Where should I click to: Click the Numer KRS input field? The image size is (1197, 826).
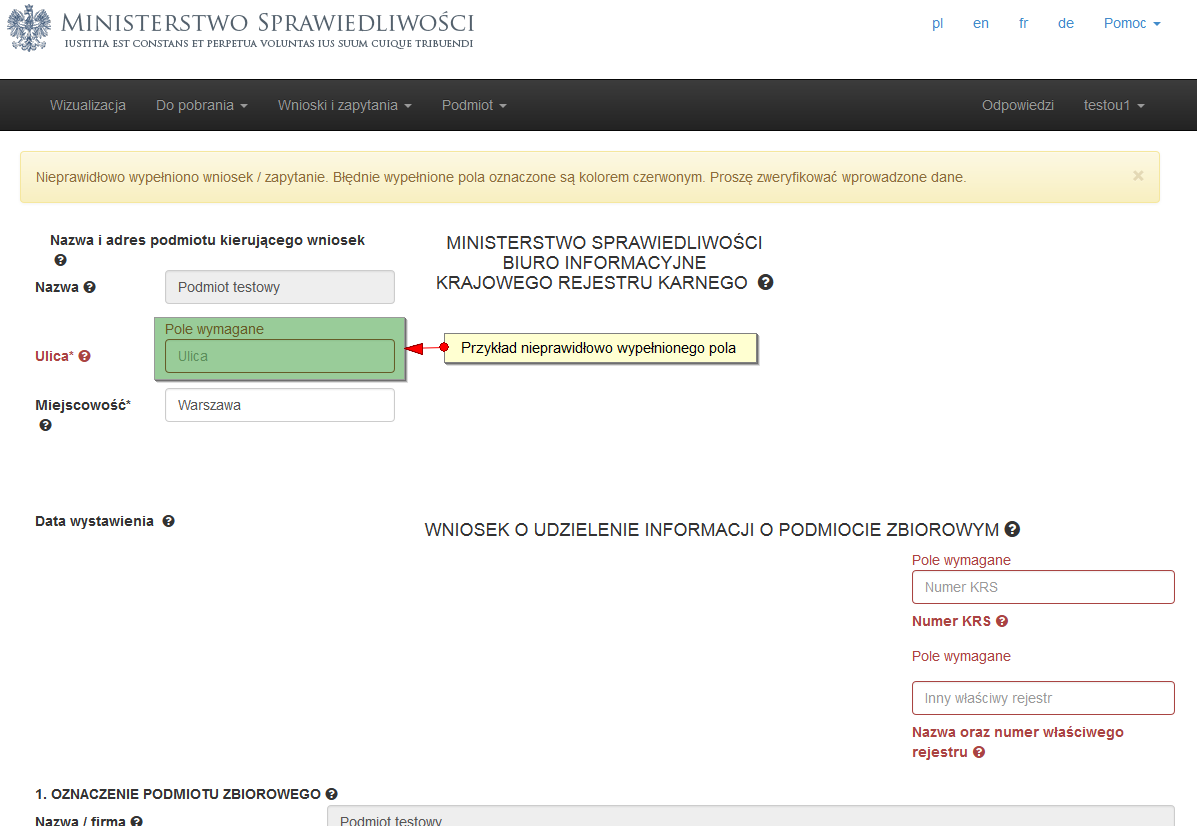click(x=1043, y=587)
